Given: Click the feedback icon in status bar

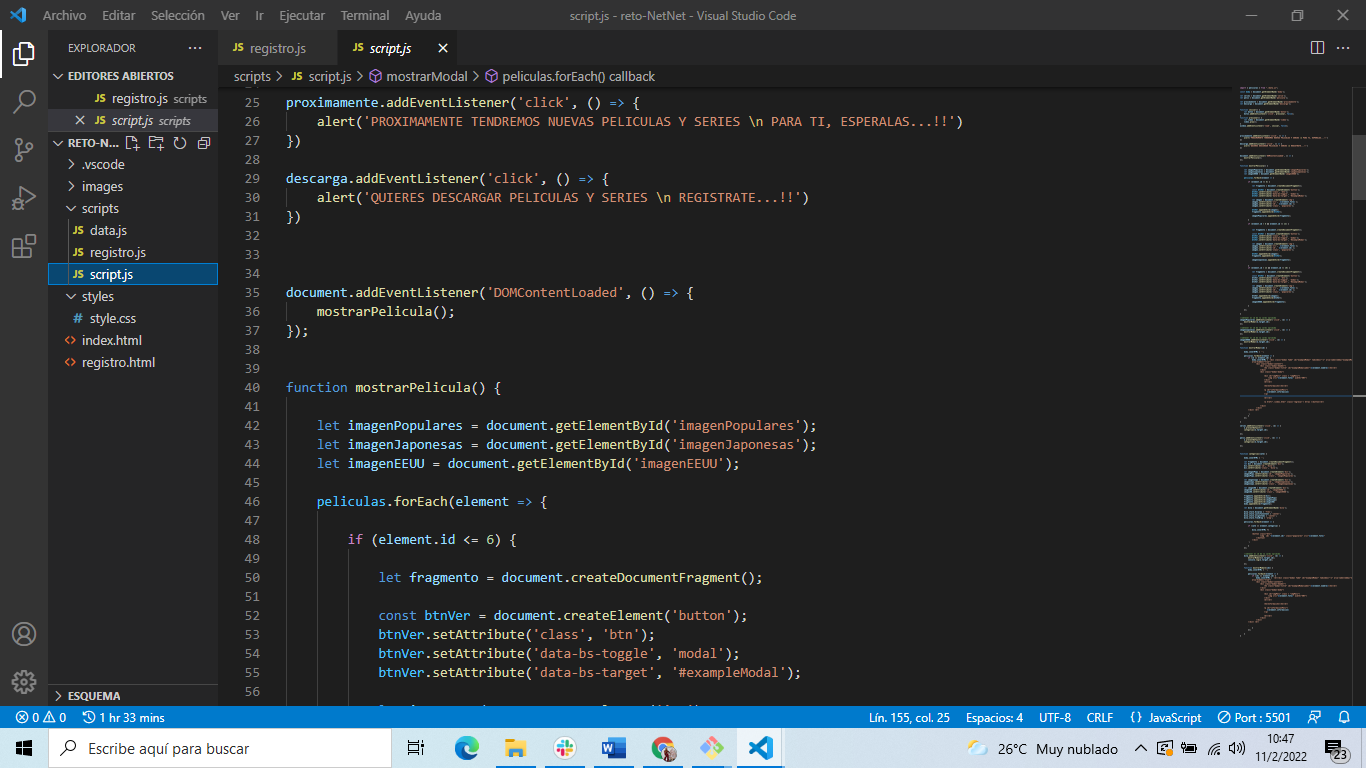Looking at the screenshot, I should point(1314,717).
